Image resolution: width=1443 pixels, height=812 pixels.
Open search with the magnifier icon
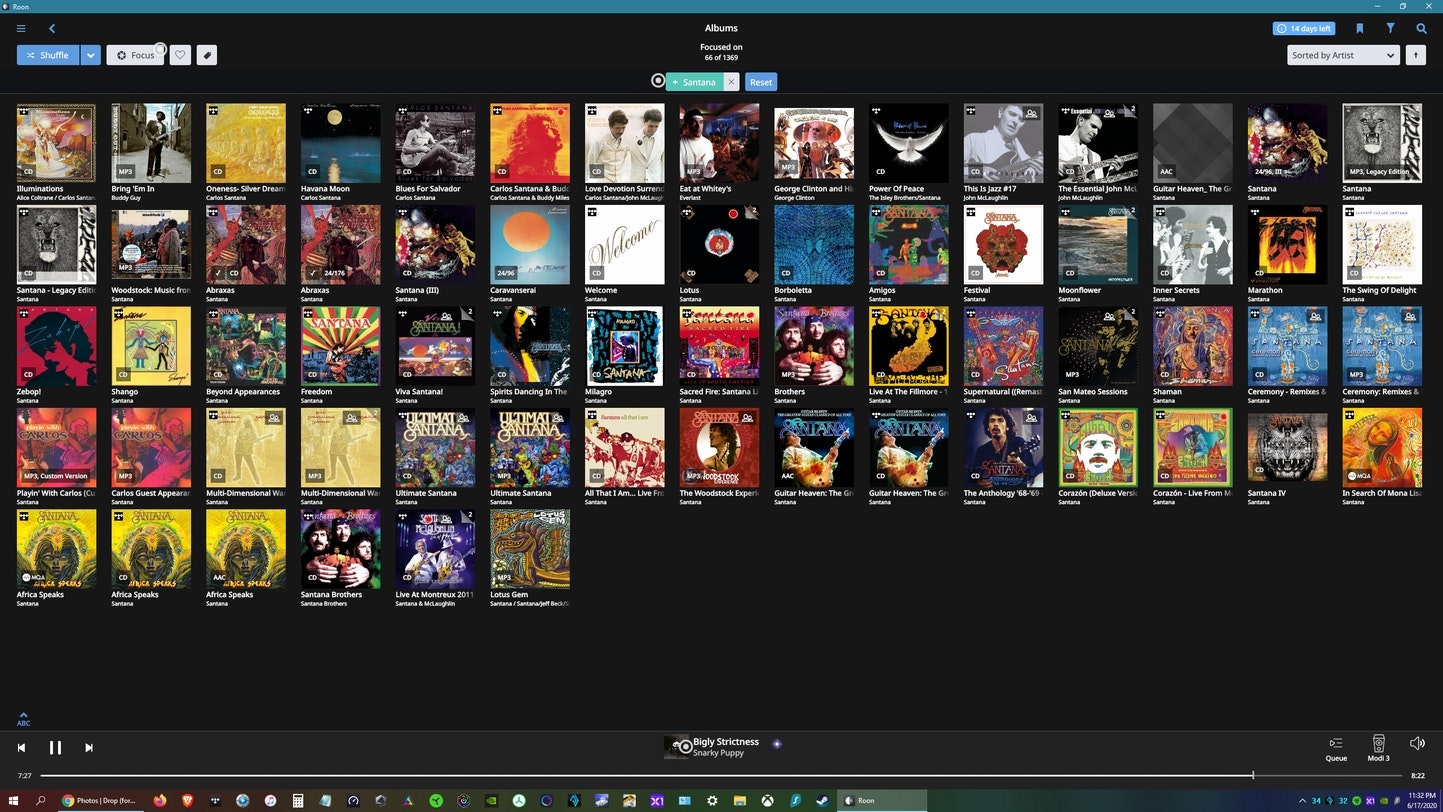(1421, 29)
